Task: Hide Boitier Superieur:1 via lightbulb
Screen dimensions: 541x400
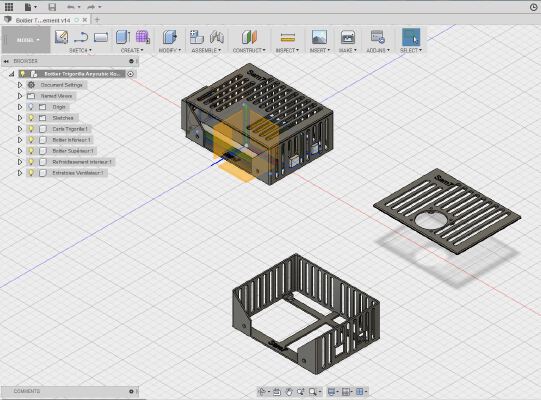Action: point(31,151)
